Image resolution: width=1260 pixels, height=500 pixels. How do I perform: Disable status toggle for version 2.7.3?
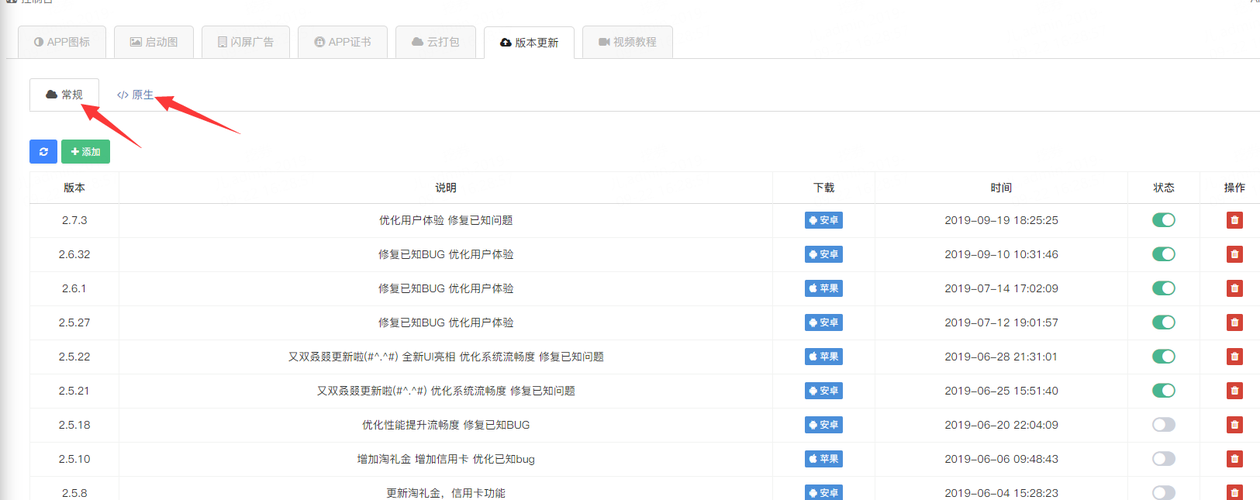point(1163,220)
